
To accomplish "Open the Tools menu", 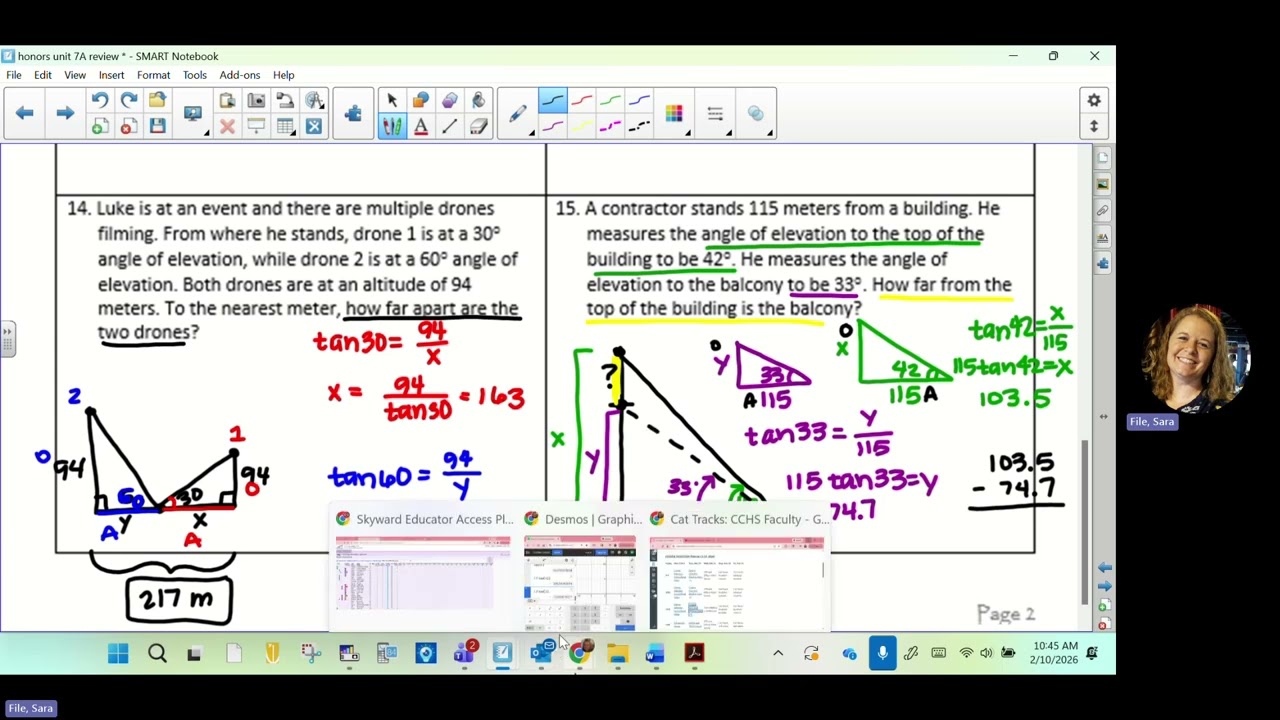I will click(194, 75).
